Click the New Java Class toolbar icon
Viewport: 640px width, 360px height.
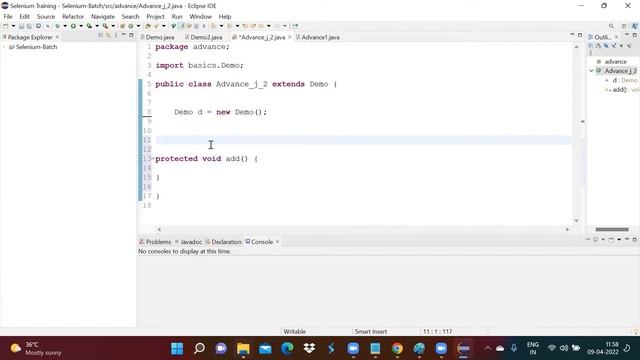131,26
